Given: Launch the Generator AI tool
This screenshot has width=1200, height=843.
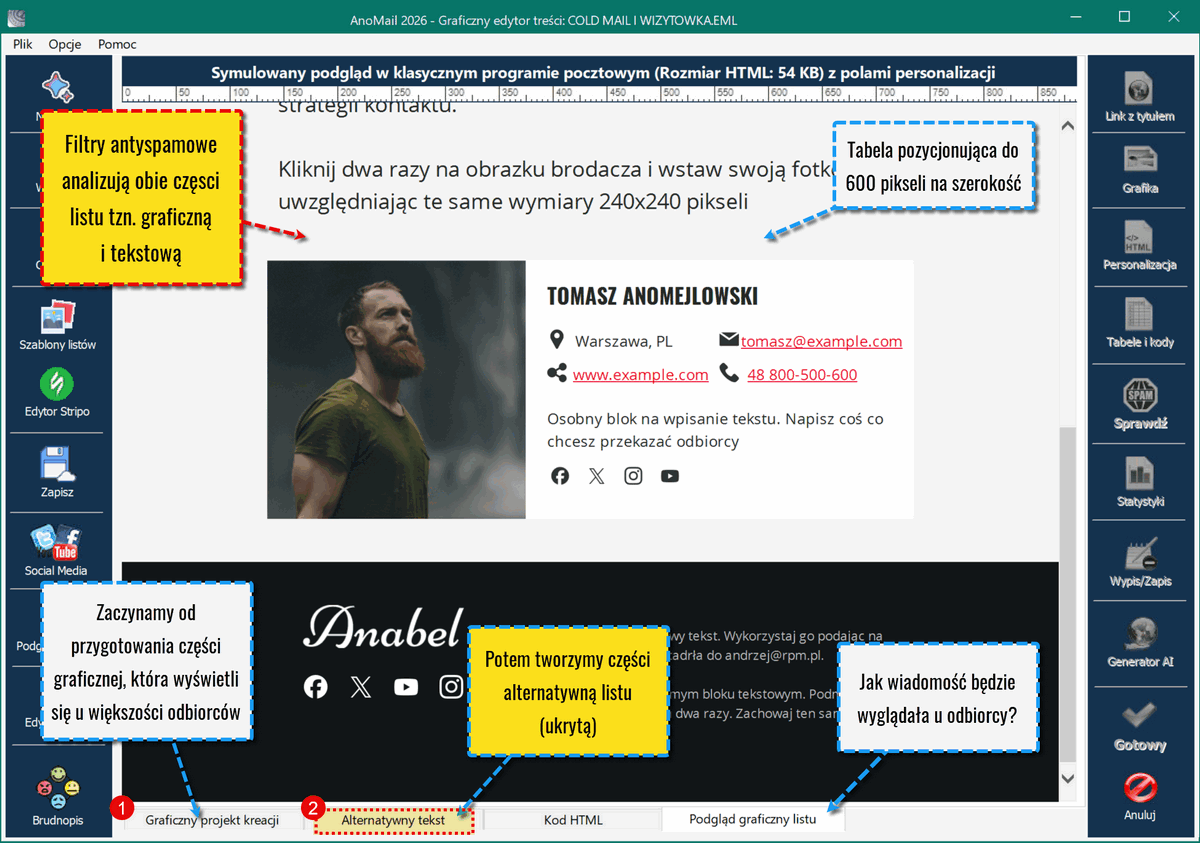Looking at the screenshot, I should point(1139,643).
